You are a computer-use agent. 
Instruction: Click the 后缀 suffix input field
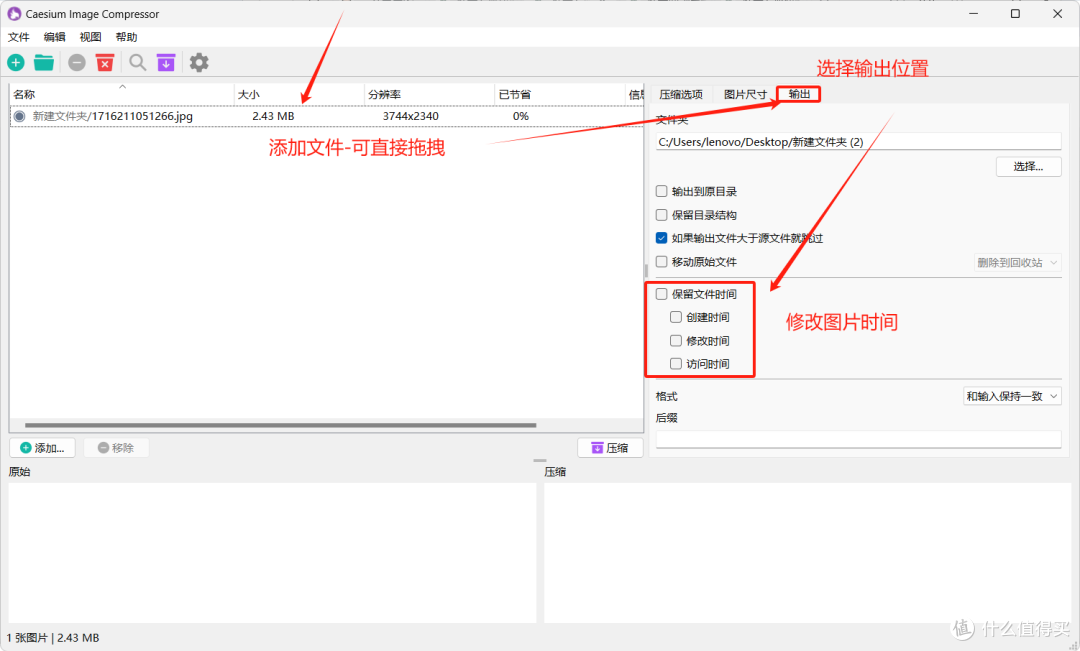[x=858, y=440]
